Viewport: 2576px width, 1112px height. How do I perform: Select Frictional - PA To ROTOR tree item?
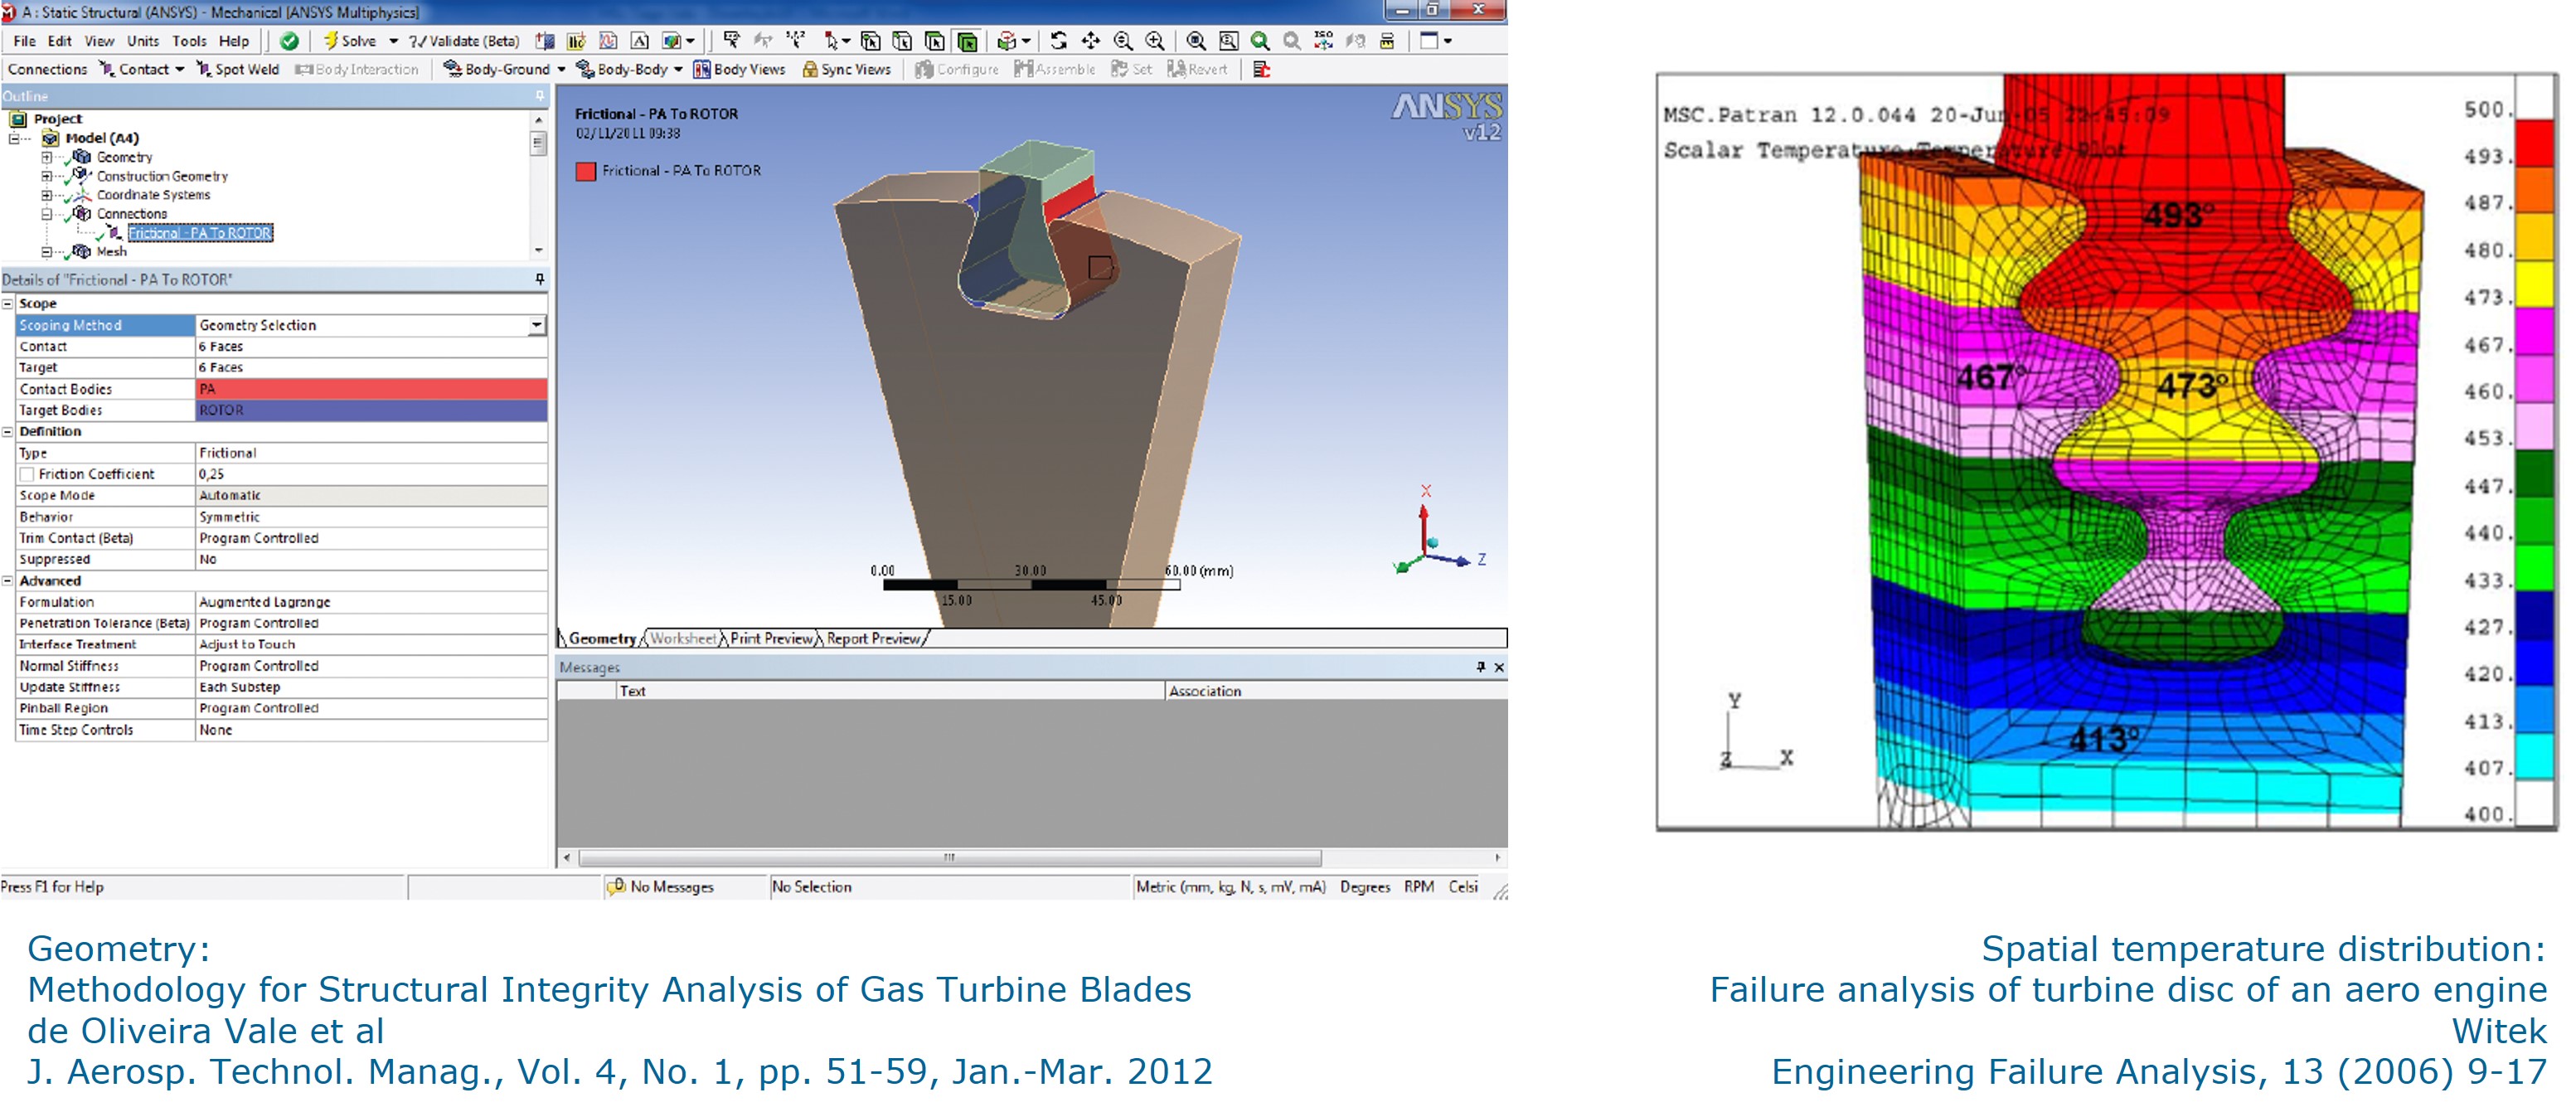199,233
